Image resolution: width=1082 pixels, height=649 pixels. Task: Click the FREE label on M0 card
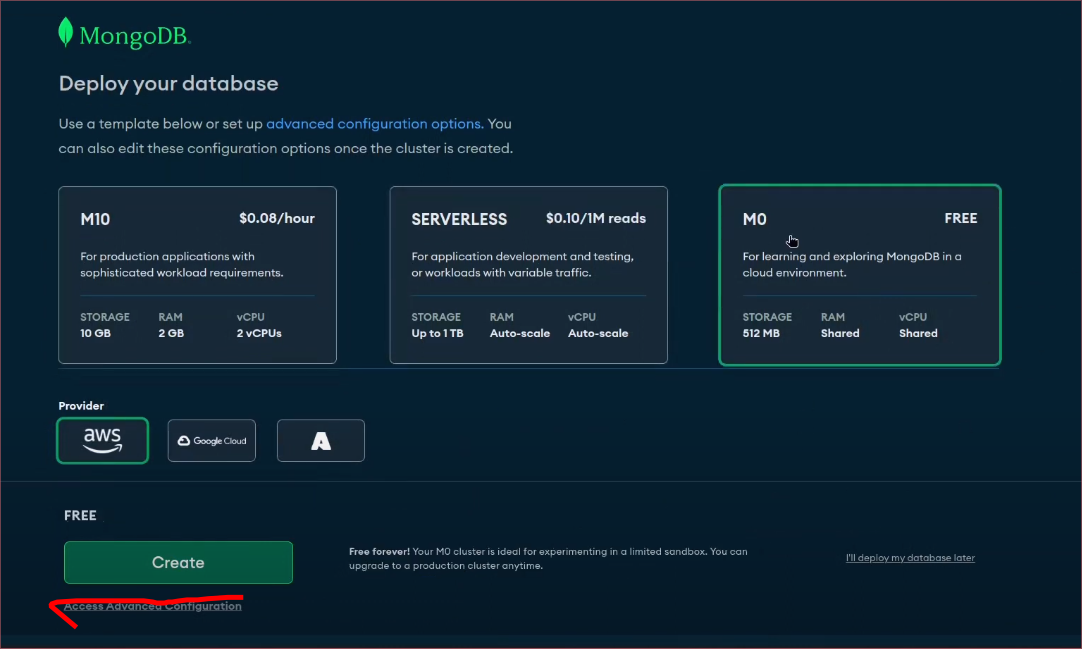(961, 218)
